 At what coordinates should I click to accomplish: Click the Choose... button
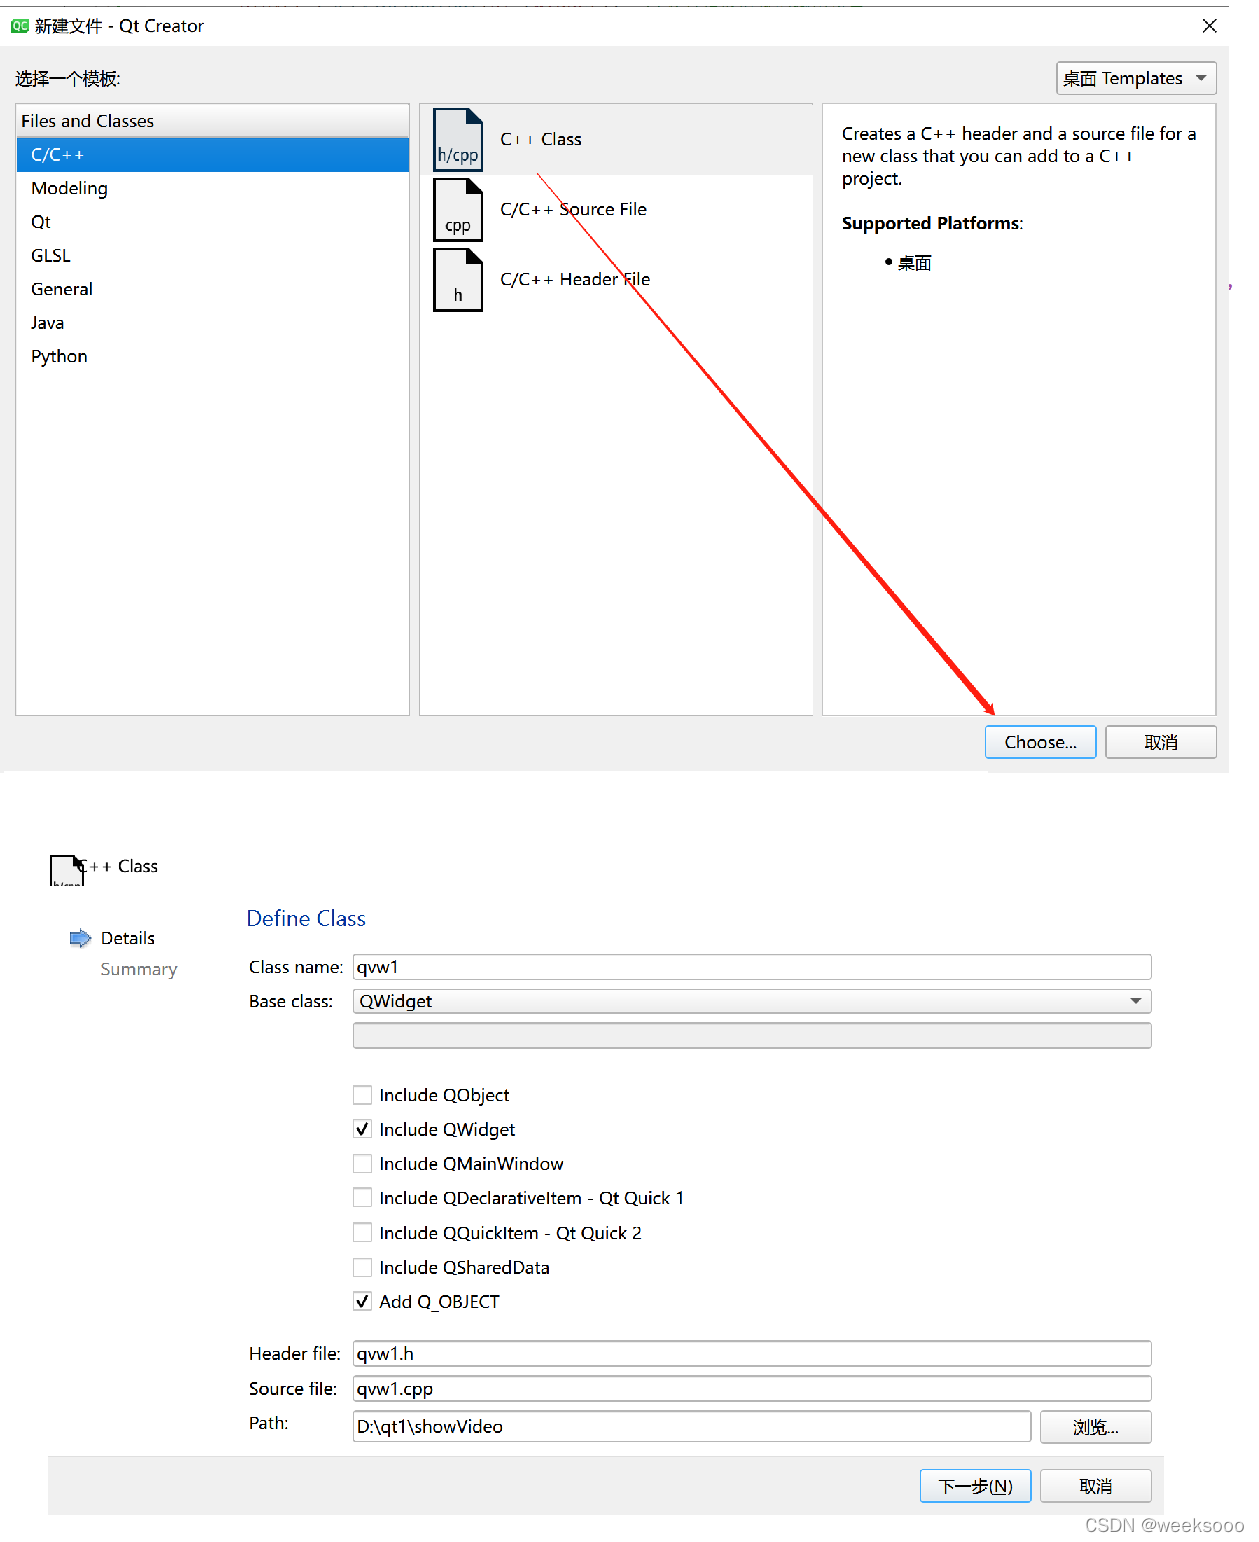tap(1040, 742)
